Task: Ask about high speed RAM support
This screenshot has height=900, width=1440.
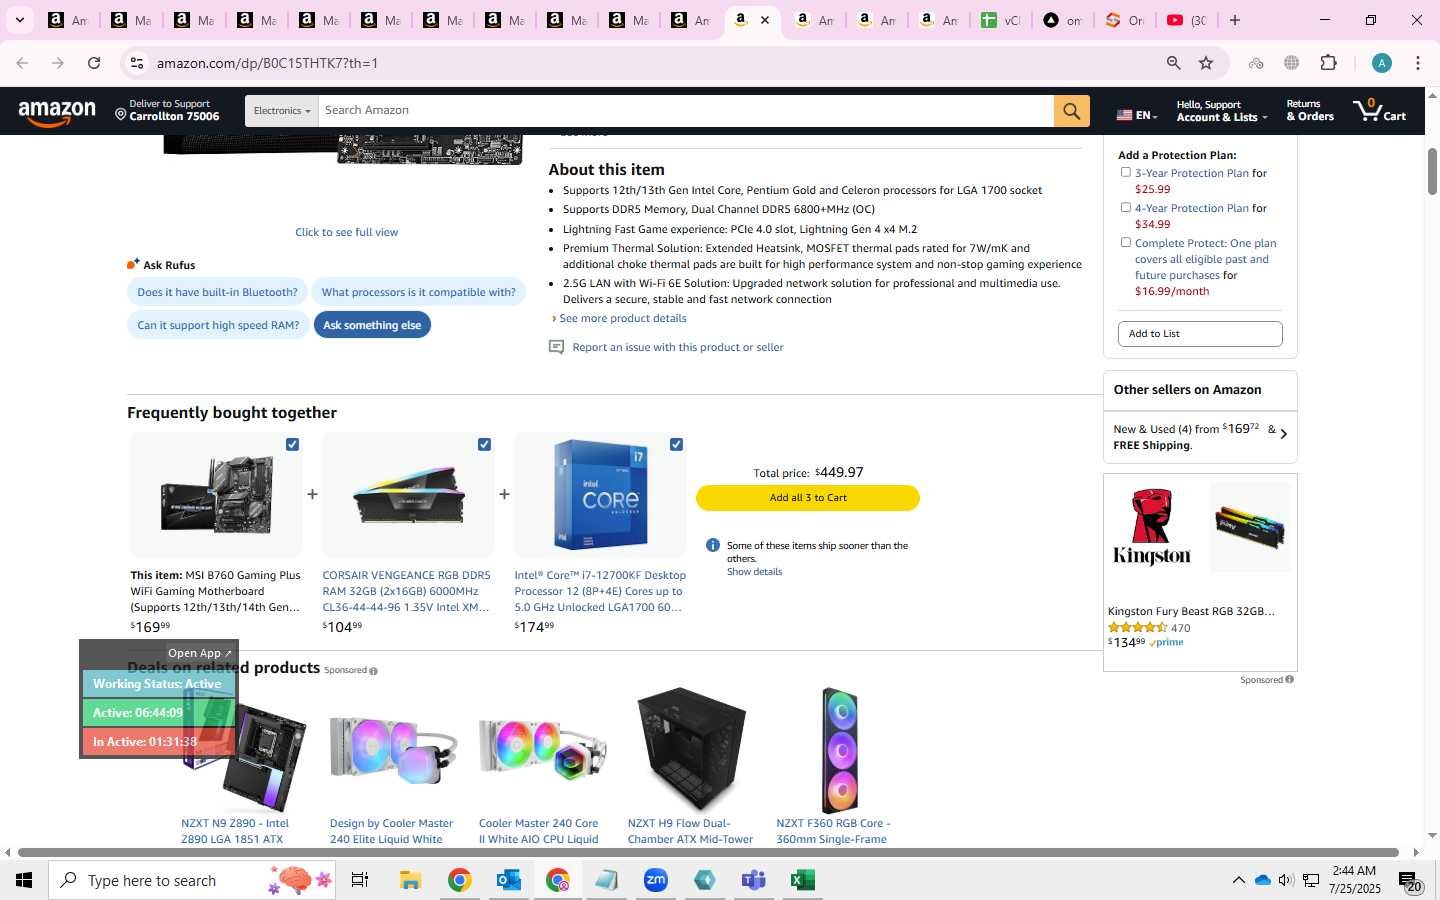Action: click(218, 325)
